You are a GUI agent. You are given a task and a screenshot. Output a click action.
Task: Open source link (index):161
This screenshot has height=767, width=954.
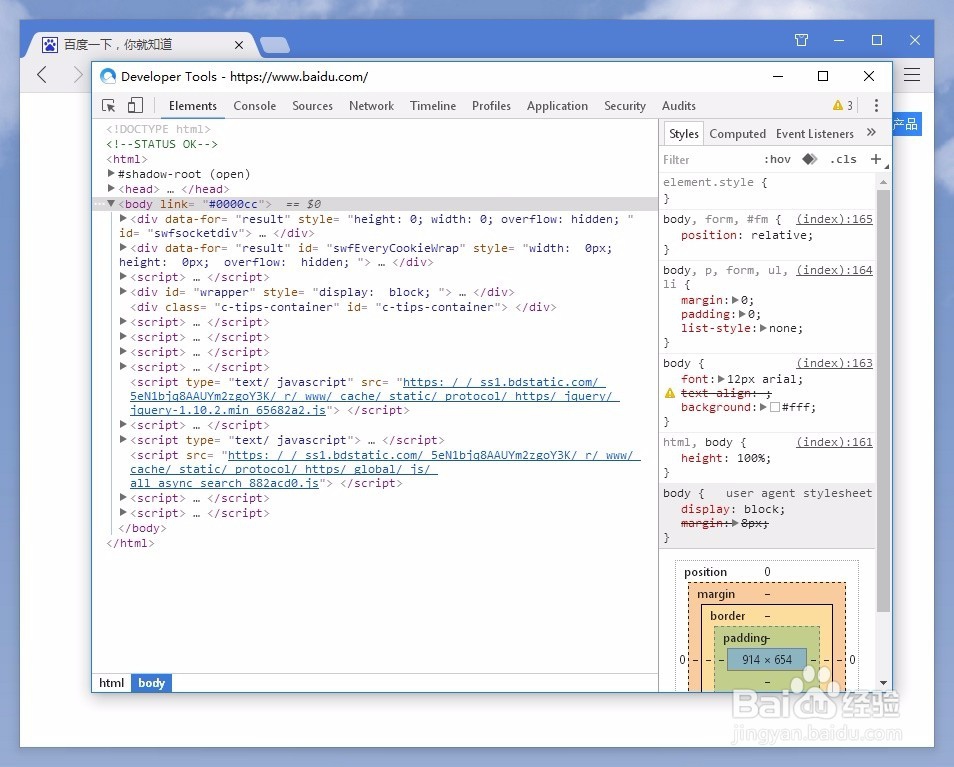click(x=834, y=442)
